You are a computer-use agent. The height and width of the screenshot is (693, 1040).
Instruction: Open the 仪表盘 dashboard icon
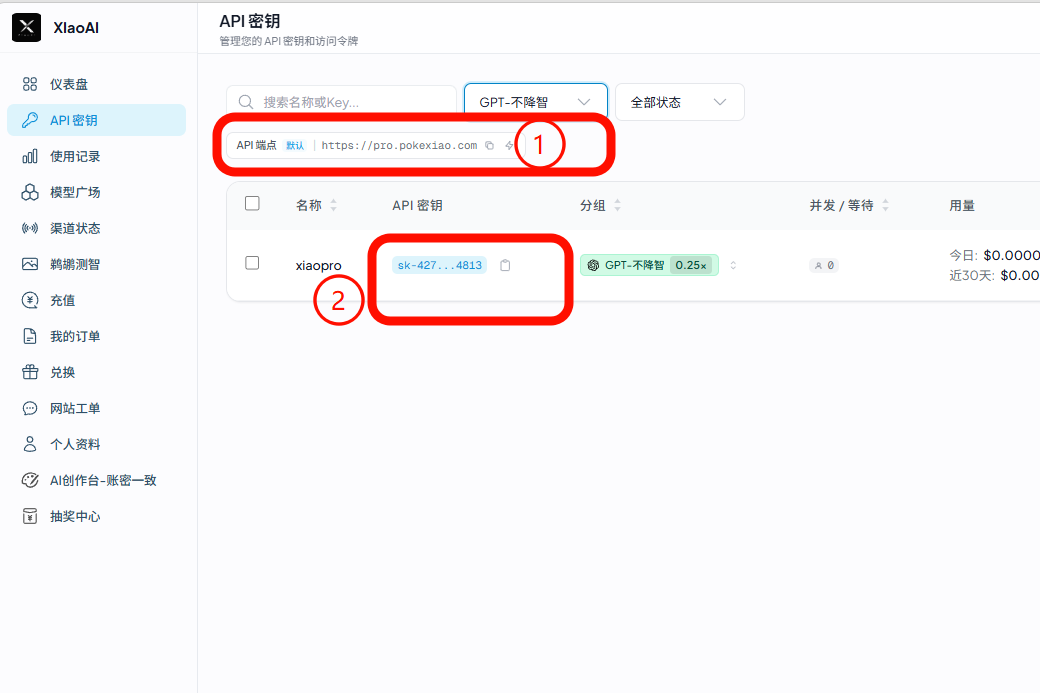[30, 84]
